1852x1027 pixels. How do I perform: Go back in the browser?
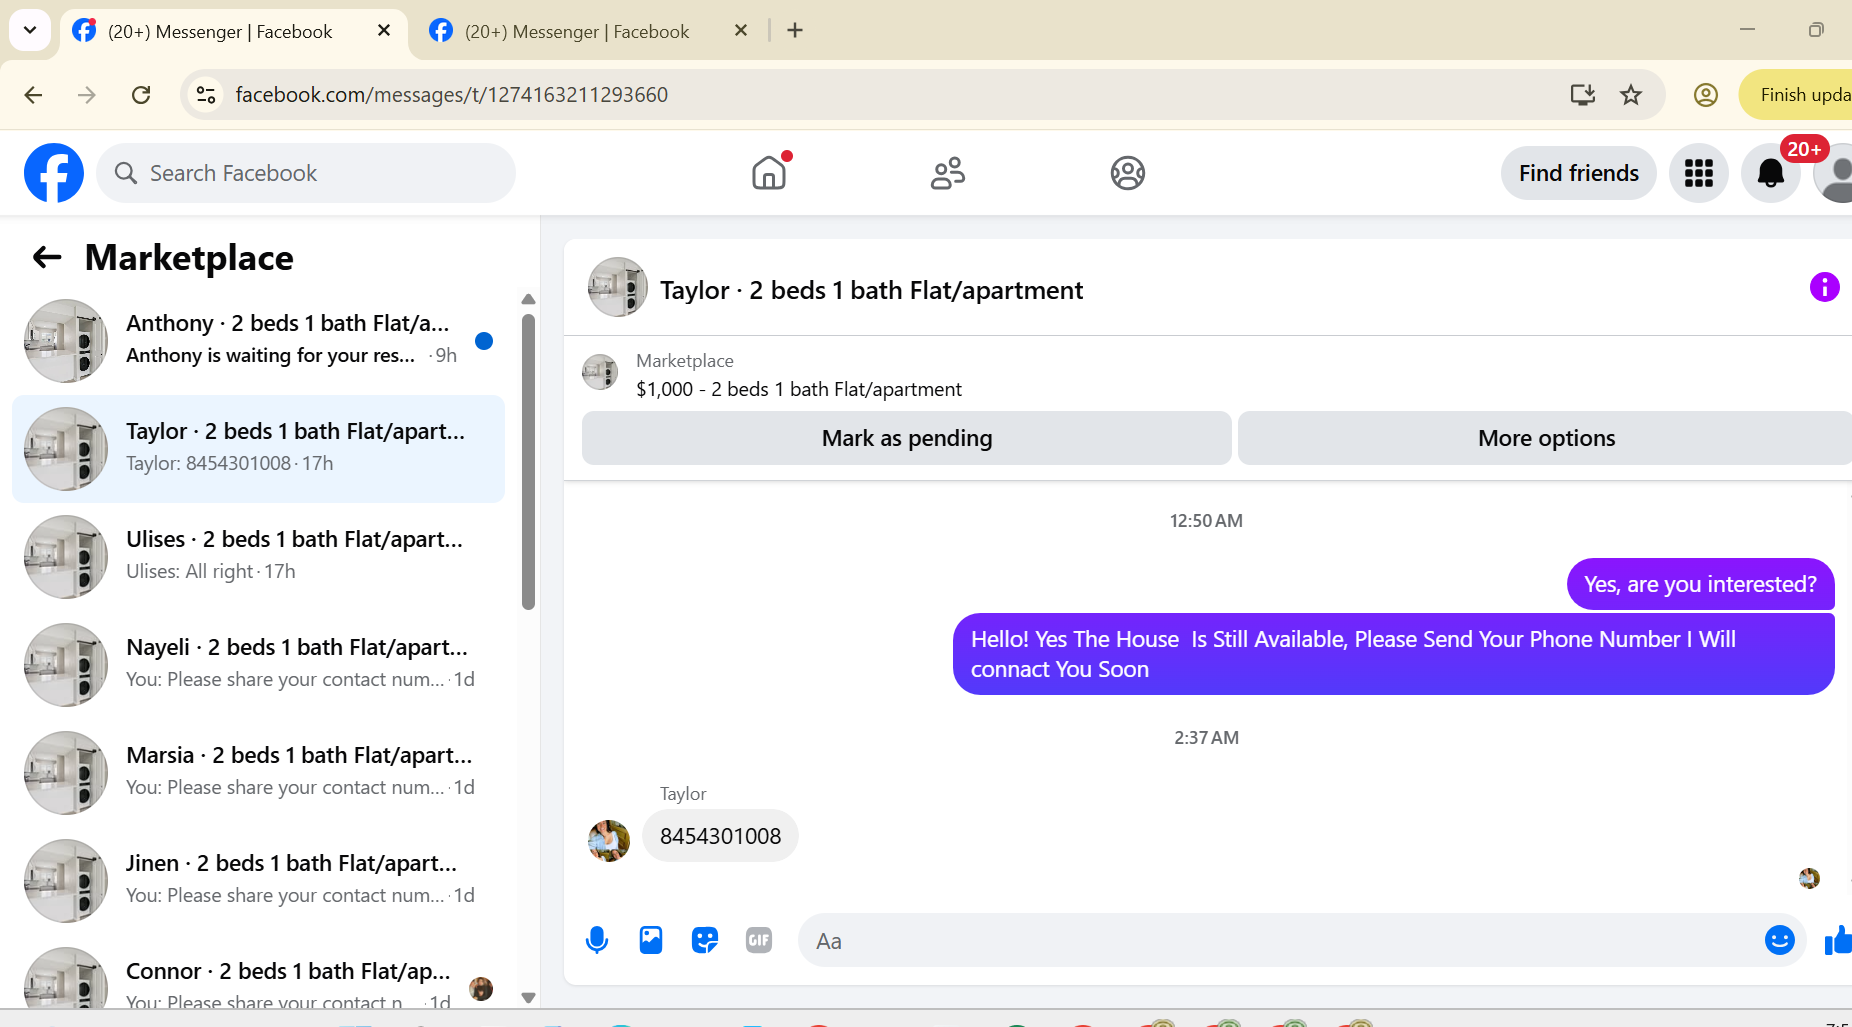(33, 95)
